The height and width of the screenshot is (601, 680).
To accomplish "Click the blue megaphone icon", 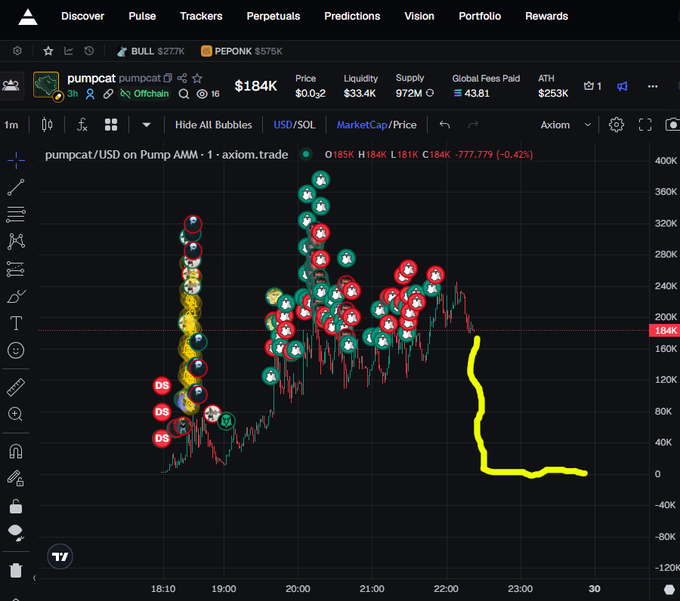I will 622,86.
